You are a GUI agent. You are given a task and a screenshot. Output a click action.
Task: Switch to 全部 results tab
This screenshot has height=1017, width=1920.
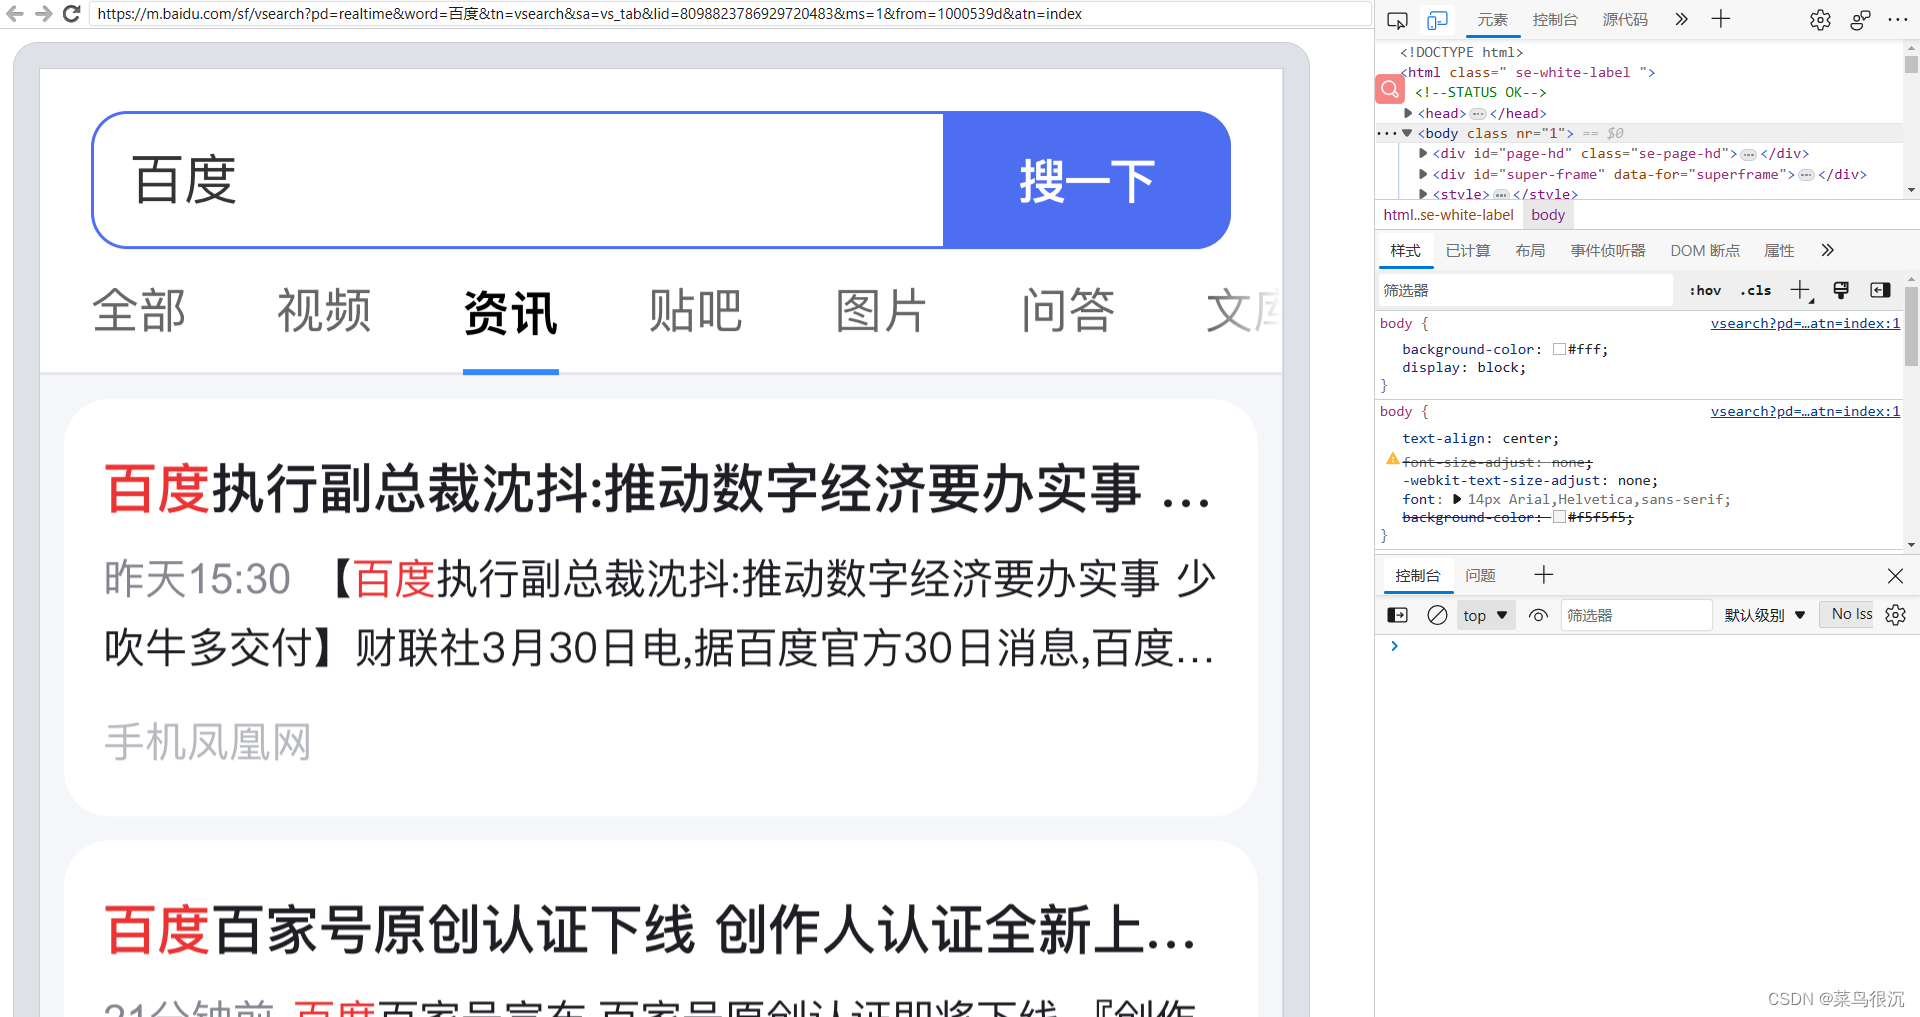pyautogui.click(x=139, y=311)
